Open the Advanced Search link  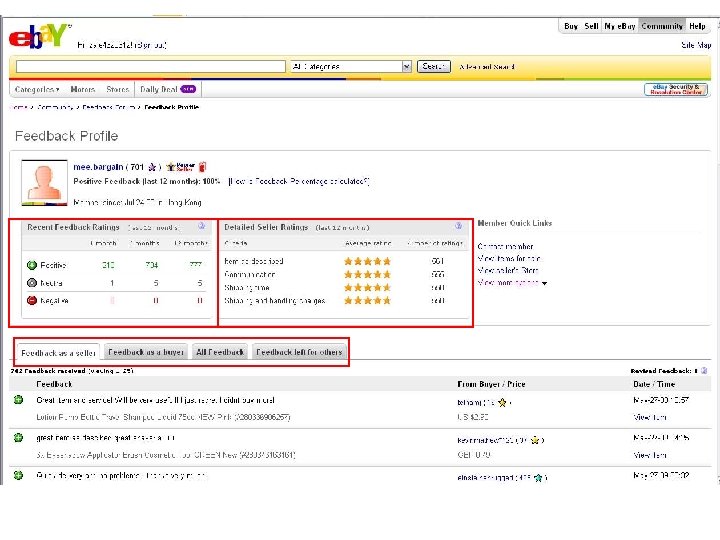coord(486,67)
